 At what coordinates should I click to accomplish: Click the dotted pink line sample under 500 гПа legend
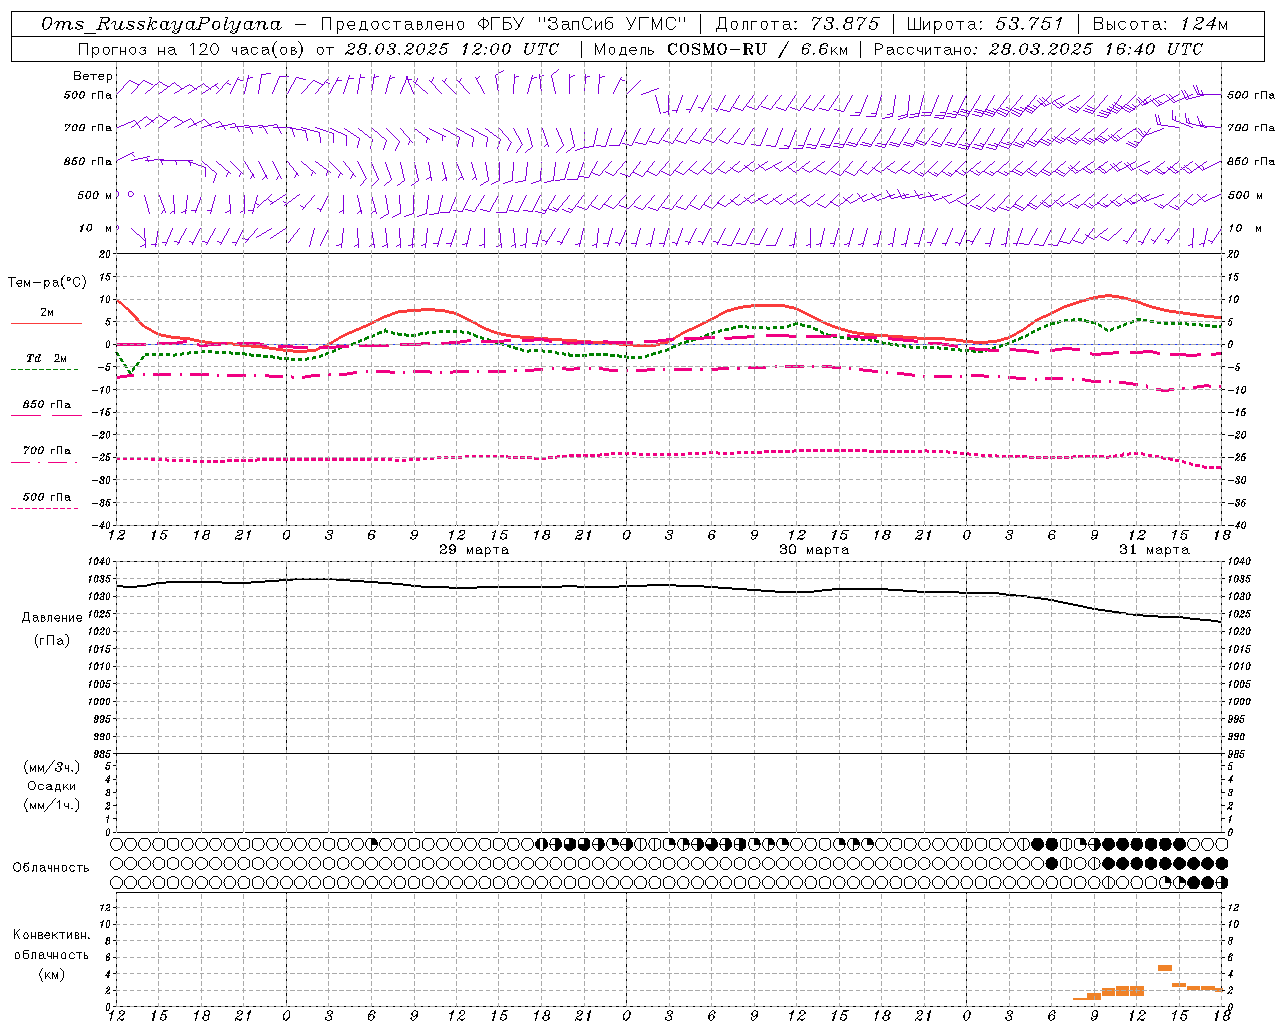pyautogui.click(x=46, y=509)
